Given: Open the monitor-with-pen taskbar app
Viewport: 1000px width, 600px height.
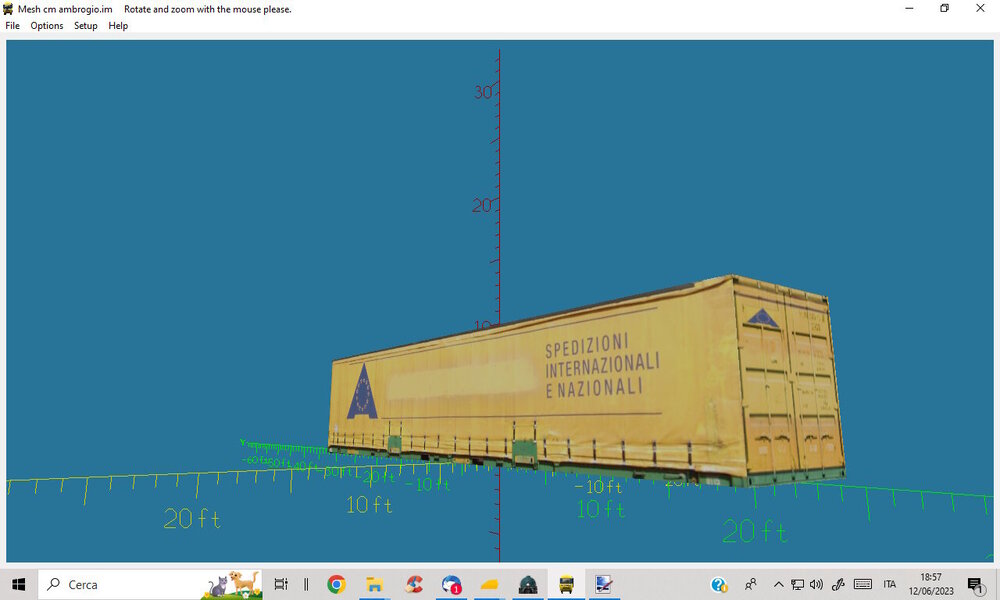Looking at the screenshot, I should click(x=604, y=584).
